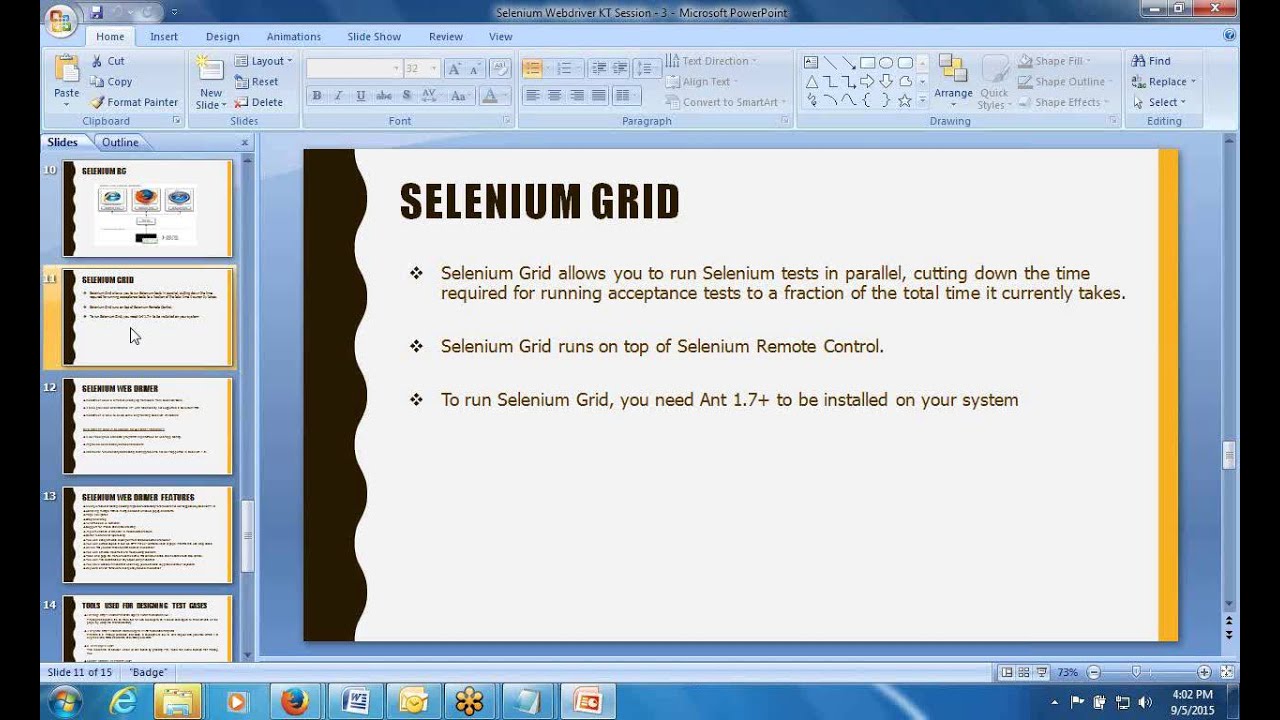
Task: Open the Find tool in Editing group
Action: click(1151, 61)
